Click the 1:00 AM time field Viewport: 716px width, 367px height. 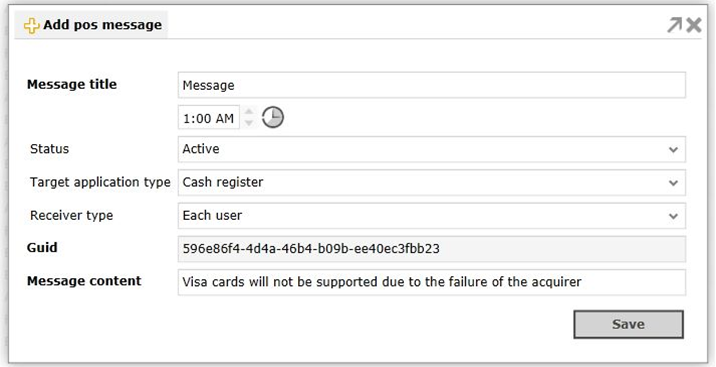(x=209, y=118)
